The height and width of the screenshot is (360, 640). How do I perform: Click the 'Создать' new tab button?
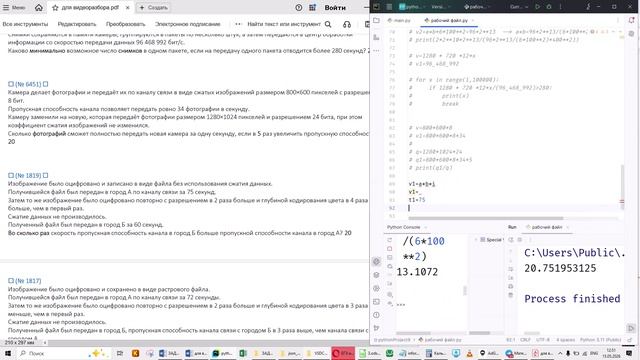point(153,7)
